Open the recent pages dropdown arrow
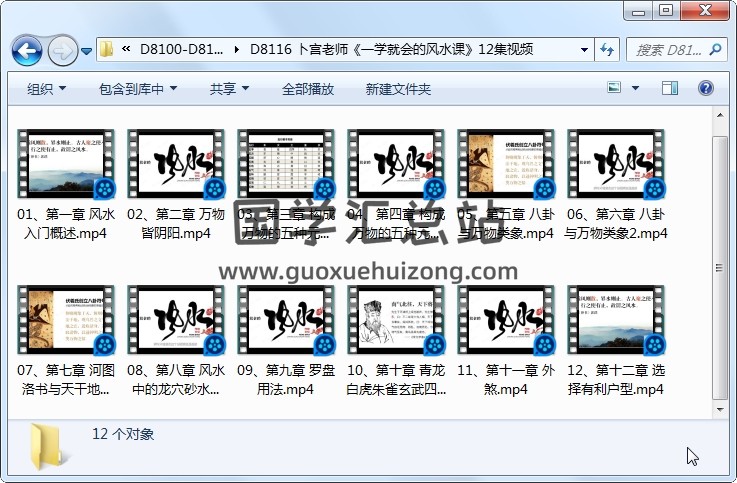 (x=87, y=49)
